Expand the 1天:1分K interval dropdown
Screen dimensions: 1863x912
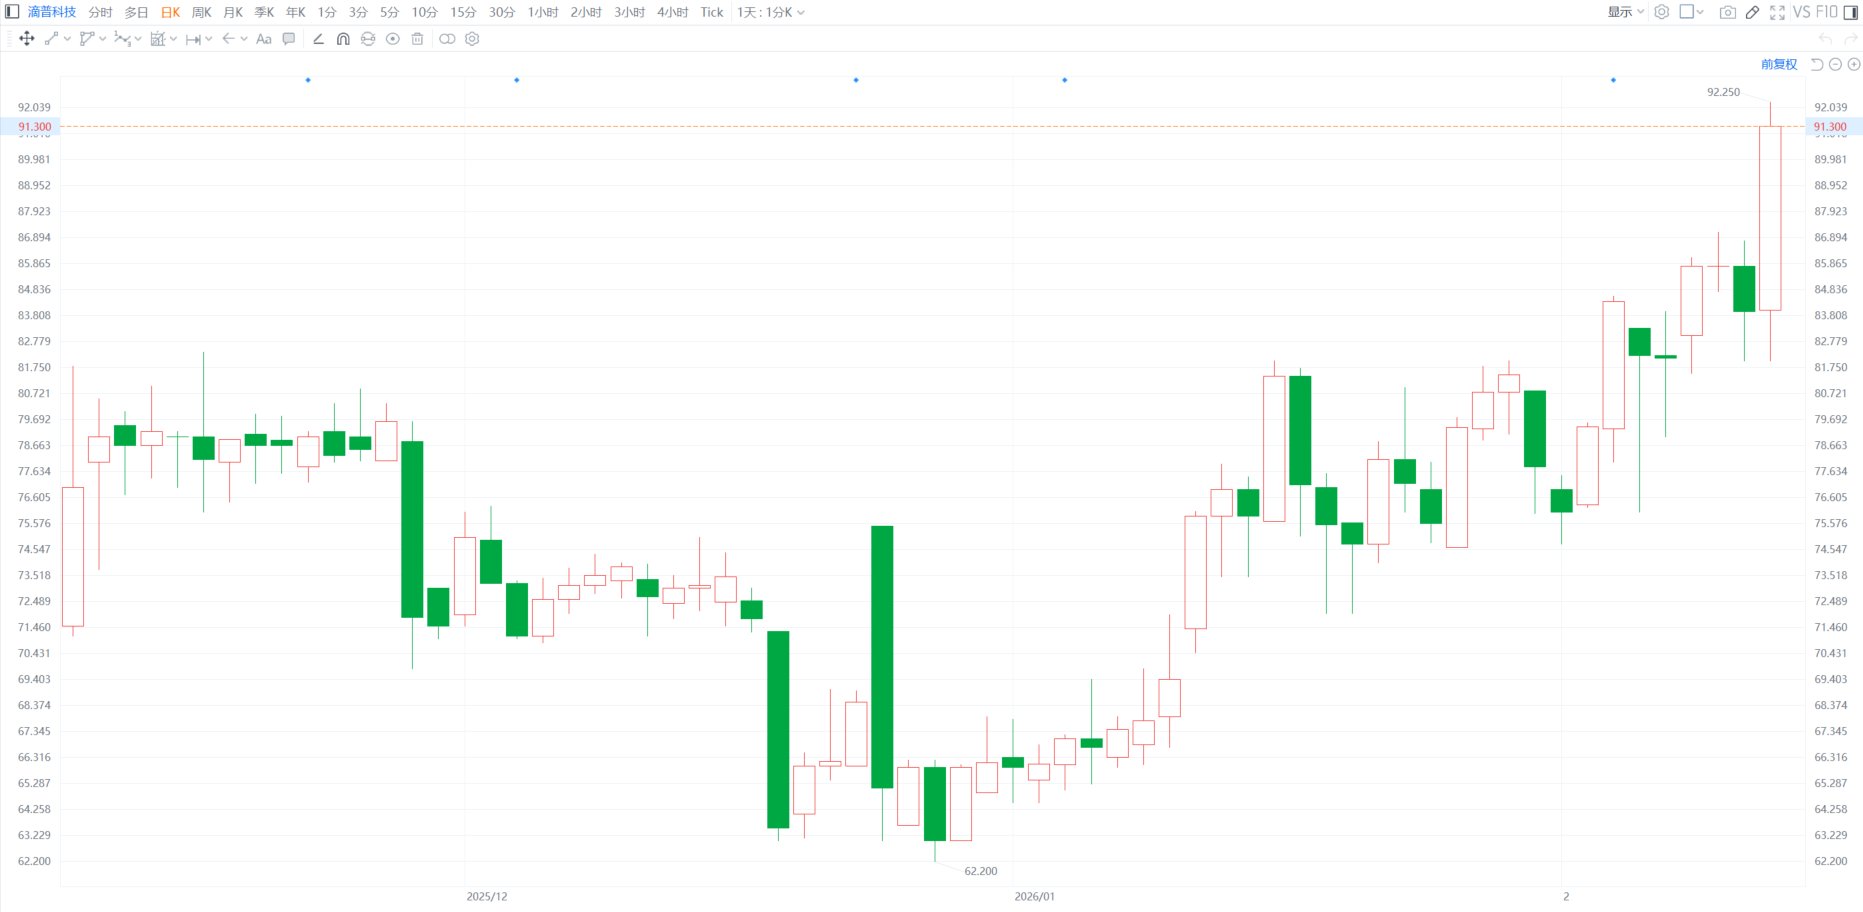coord(770,12)
